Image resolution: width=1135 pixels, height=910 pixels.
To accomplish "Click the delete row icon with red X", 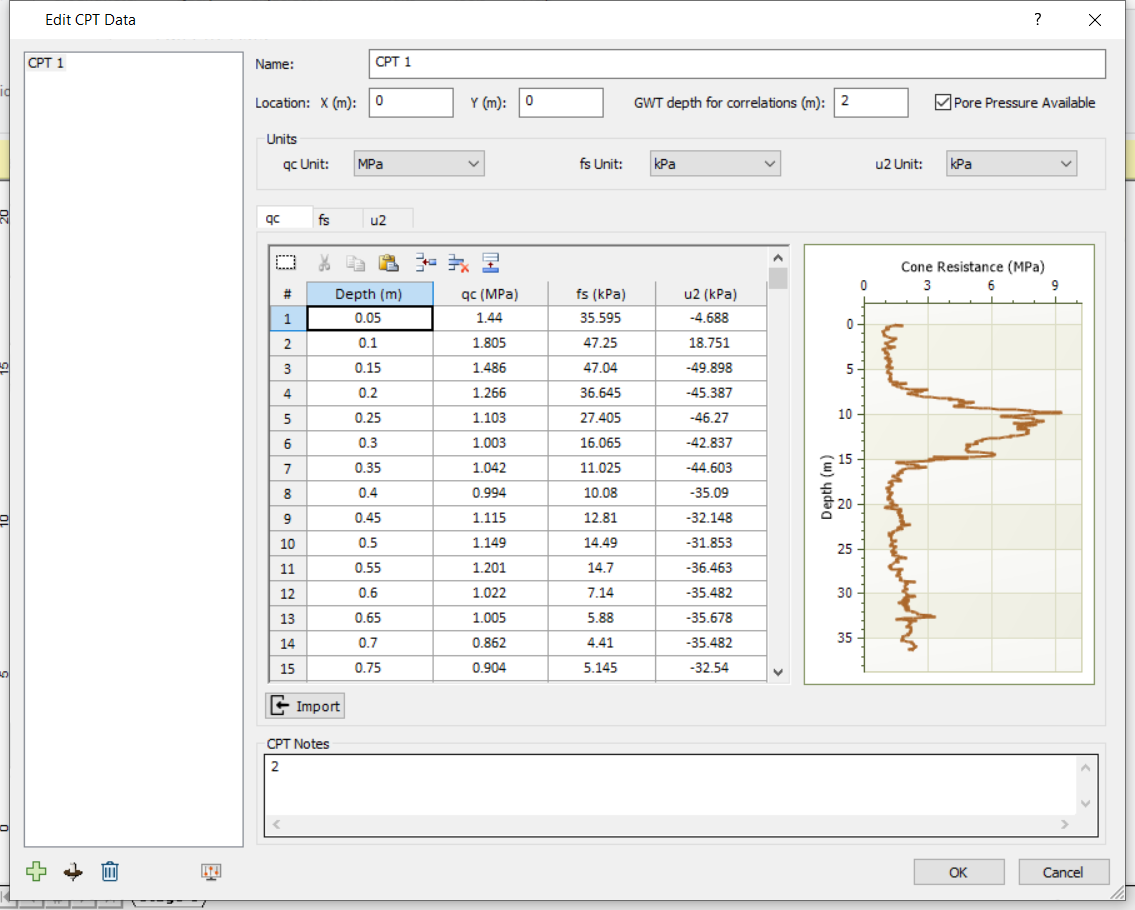I will 459,263.
